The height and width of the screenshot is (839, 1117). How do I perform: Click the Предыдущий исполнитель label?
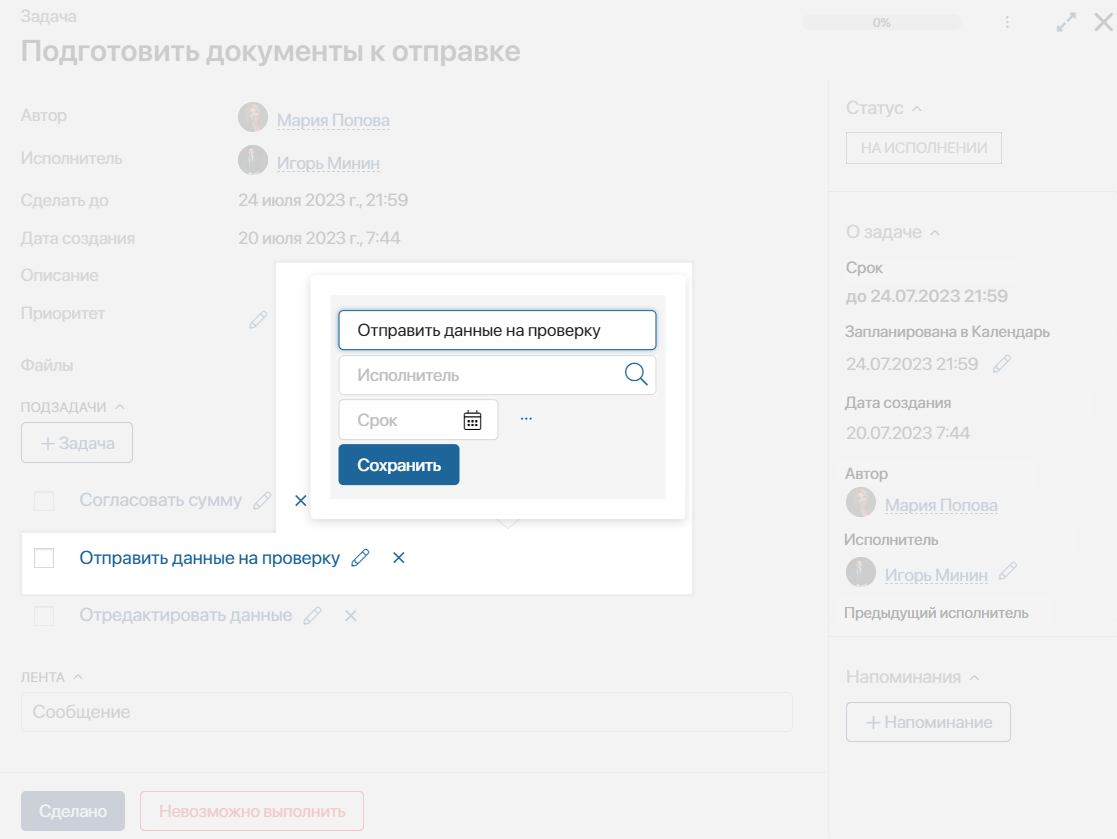click(x=936, y=613)
